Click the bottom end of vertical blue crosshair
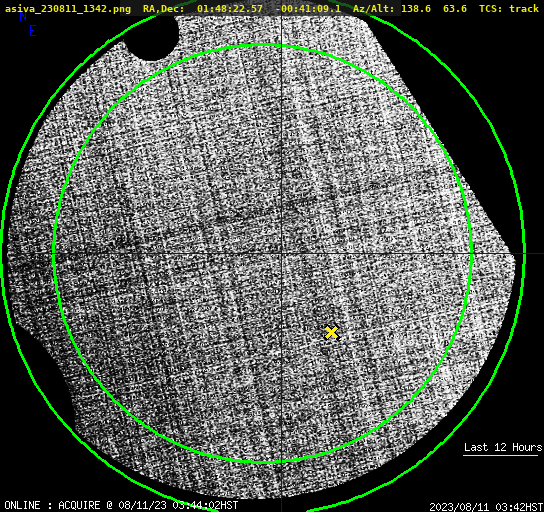Screen dimensions: 544x512 [281, 510]
